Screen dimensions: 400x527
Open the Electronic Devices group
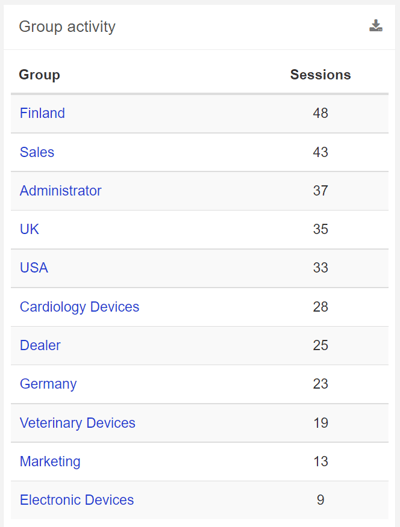(77, 500)
